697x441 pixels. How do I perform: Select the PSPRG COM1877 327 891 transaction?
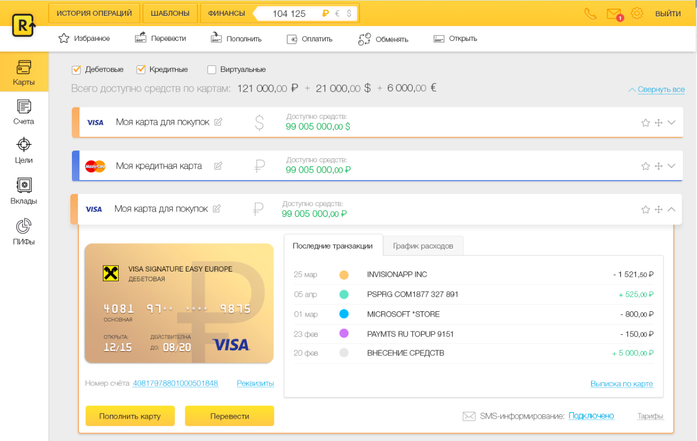pos(473,294)
